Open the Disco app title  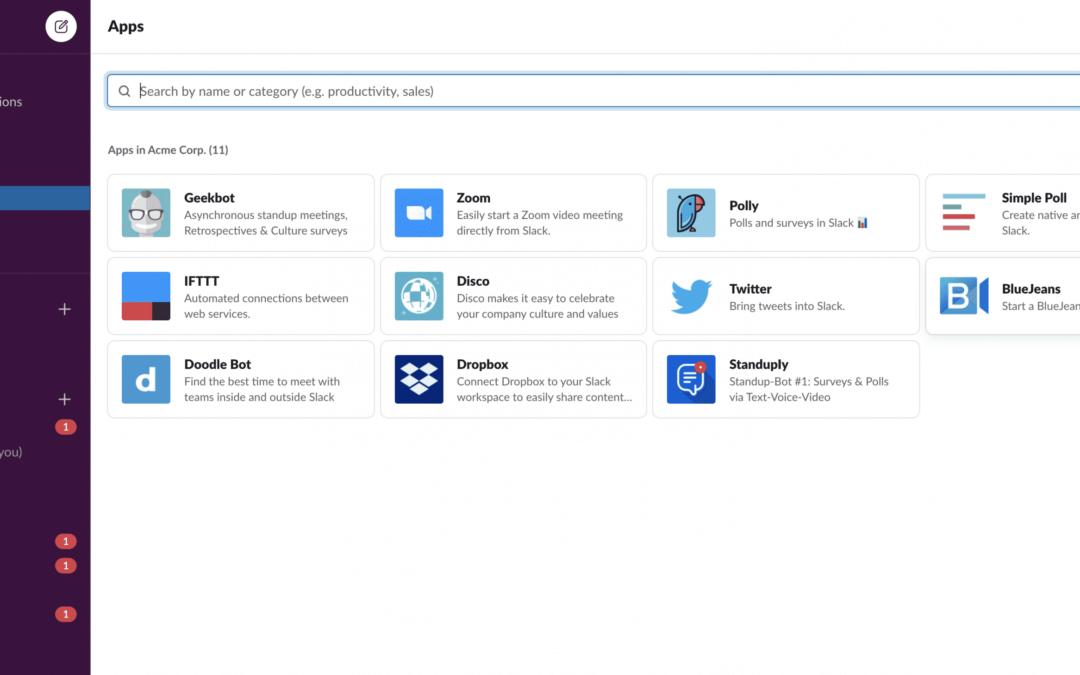[x=472, y=281]
